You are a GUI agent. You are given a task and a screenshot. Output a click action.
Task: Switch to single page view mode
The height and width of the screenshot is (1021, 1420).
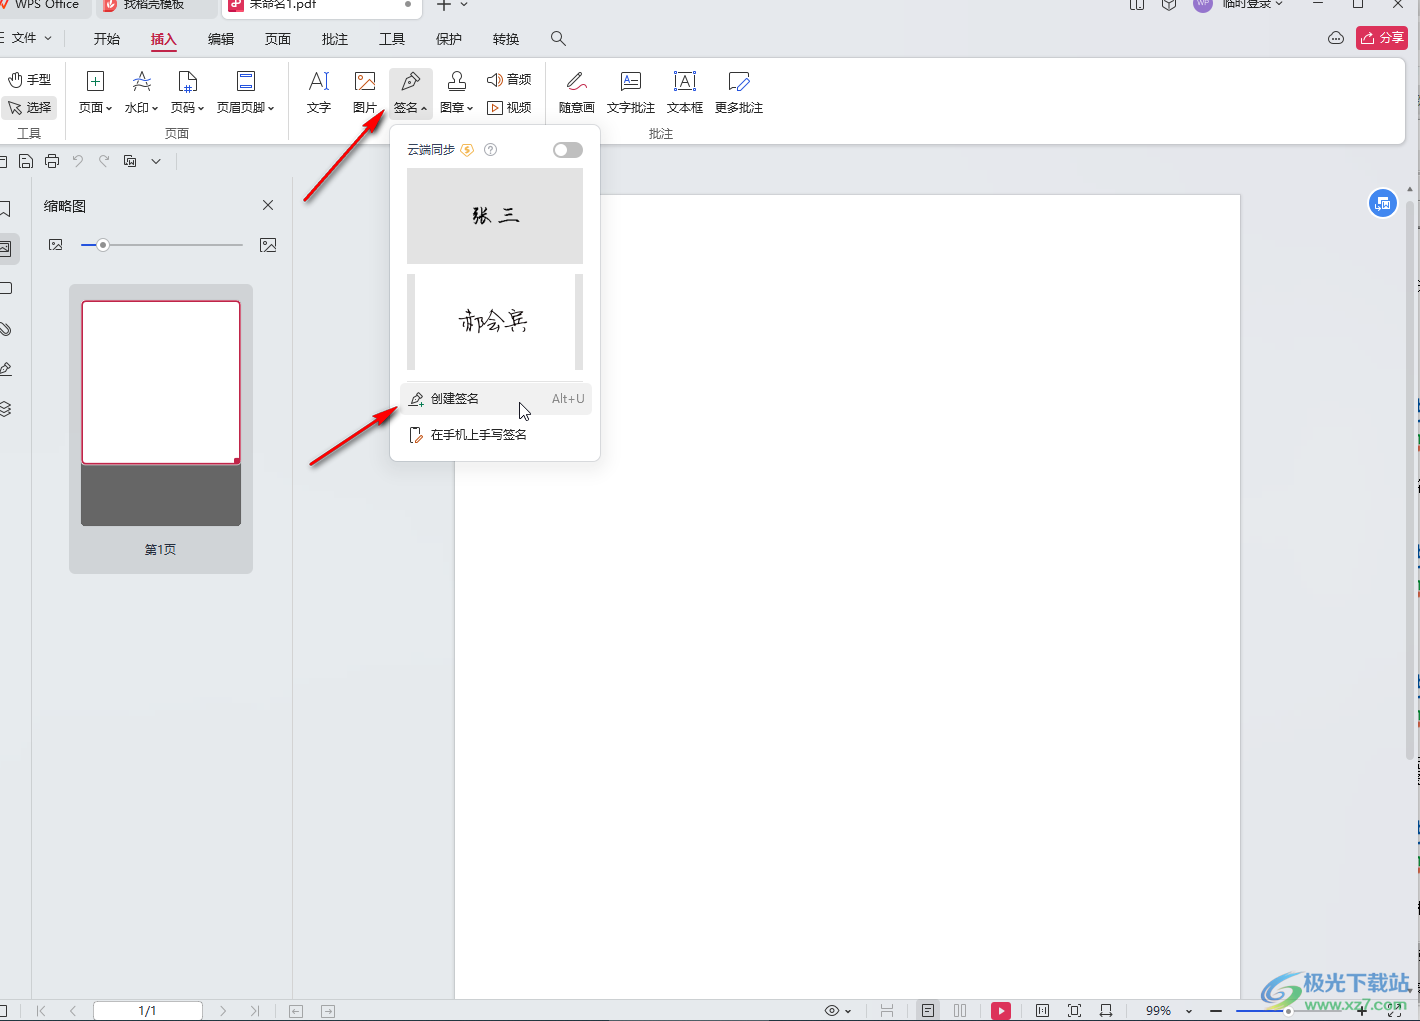click(x=928, y=1011)
